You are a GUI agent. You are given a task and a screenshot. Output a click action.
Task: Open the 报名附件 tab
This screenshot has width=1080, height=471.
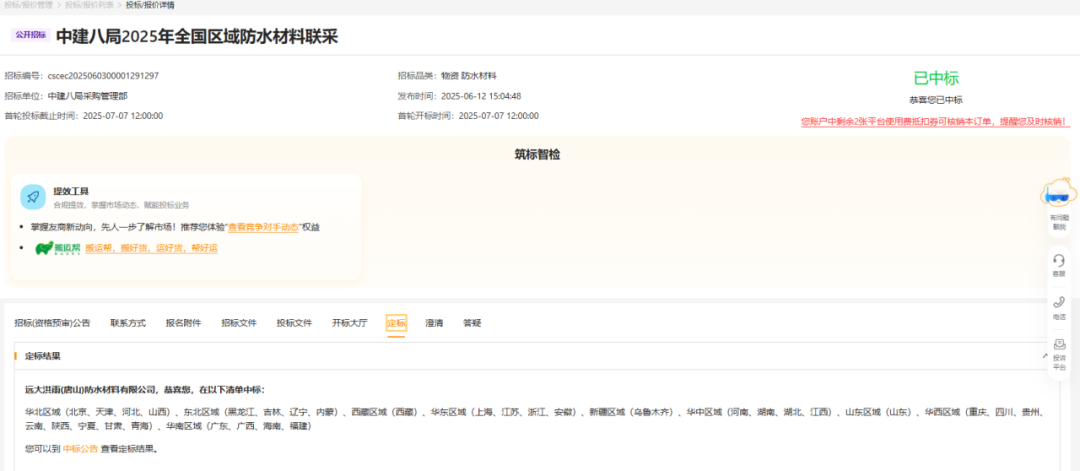coord(183,323)
